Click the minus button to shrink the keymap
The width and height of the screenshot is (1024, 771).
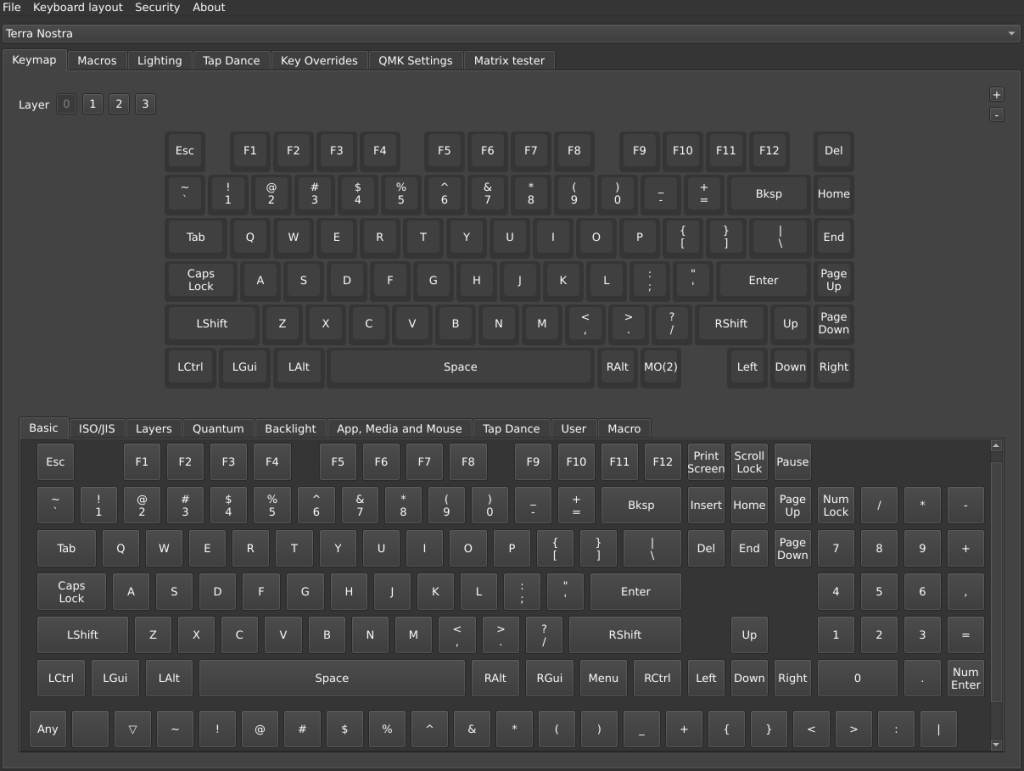(996, 114)
